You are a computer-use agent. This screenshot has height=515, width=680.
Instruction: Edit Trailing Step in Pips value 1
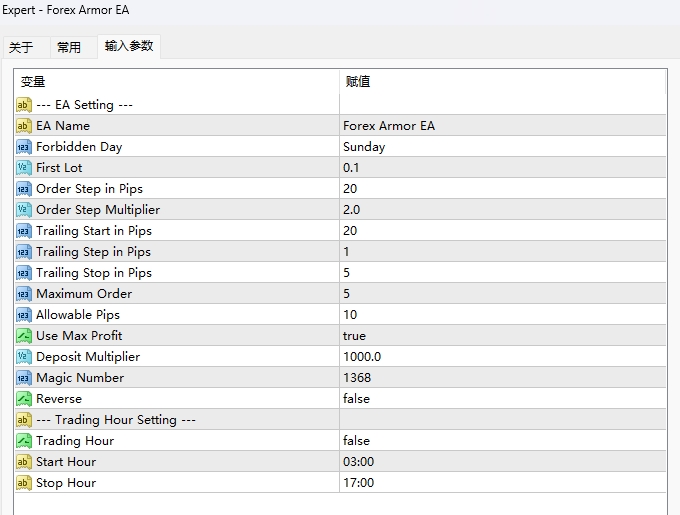click(503, 252)
